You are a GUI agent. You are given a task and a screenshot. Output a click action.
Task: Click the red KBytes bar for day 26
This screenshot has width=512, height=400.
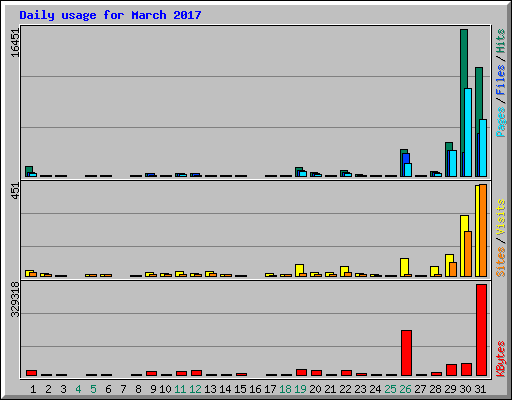point(406,353)
